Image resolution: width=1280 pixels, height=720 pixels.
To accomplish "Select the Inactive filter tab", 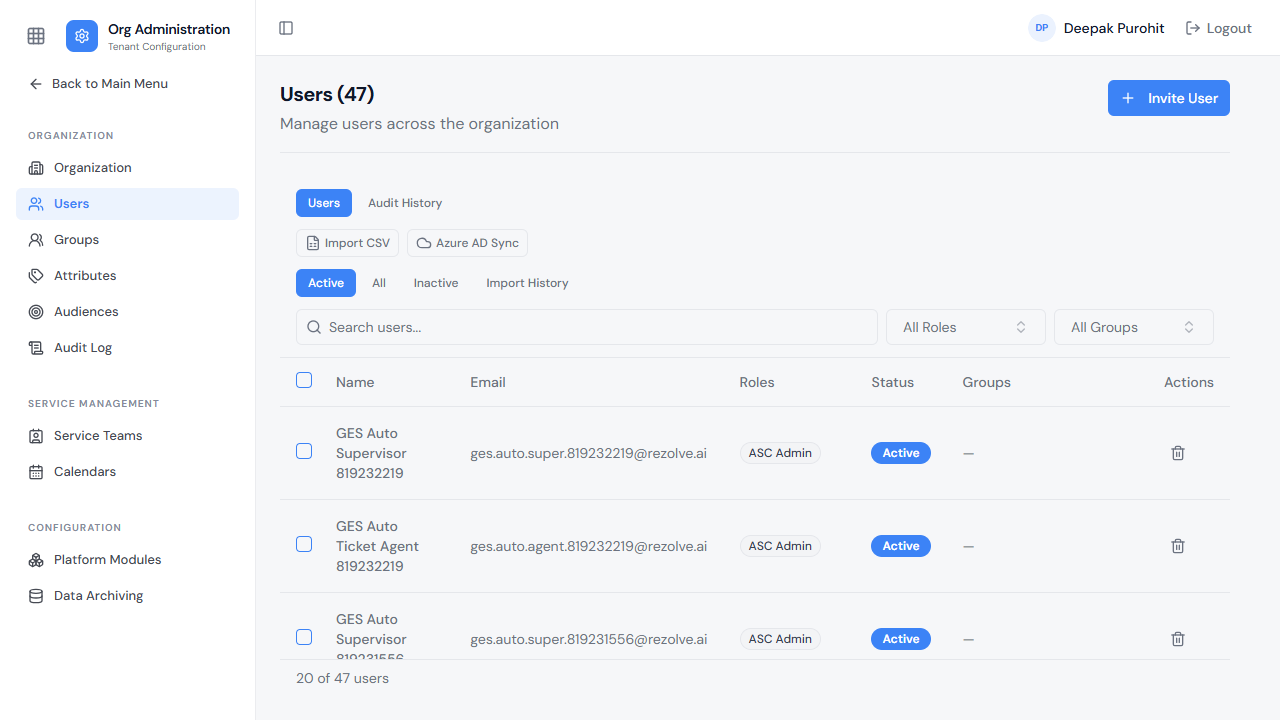I will pyautogui.click(x=436, y=283).
